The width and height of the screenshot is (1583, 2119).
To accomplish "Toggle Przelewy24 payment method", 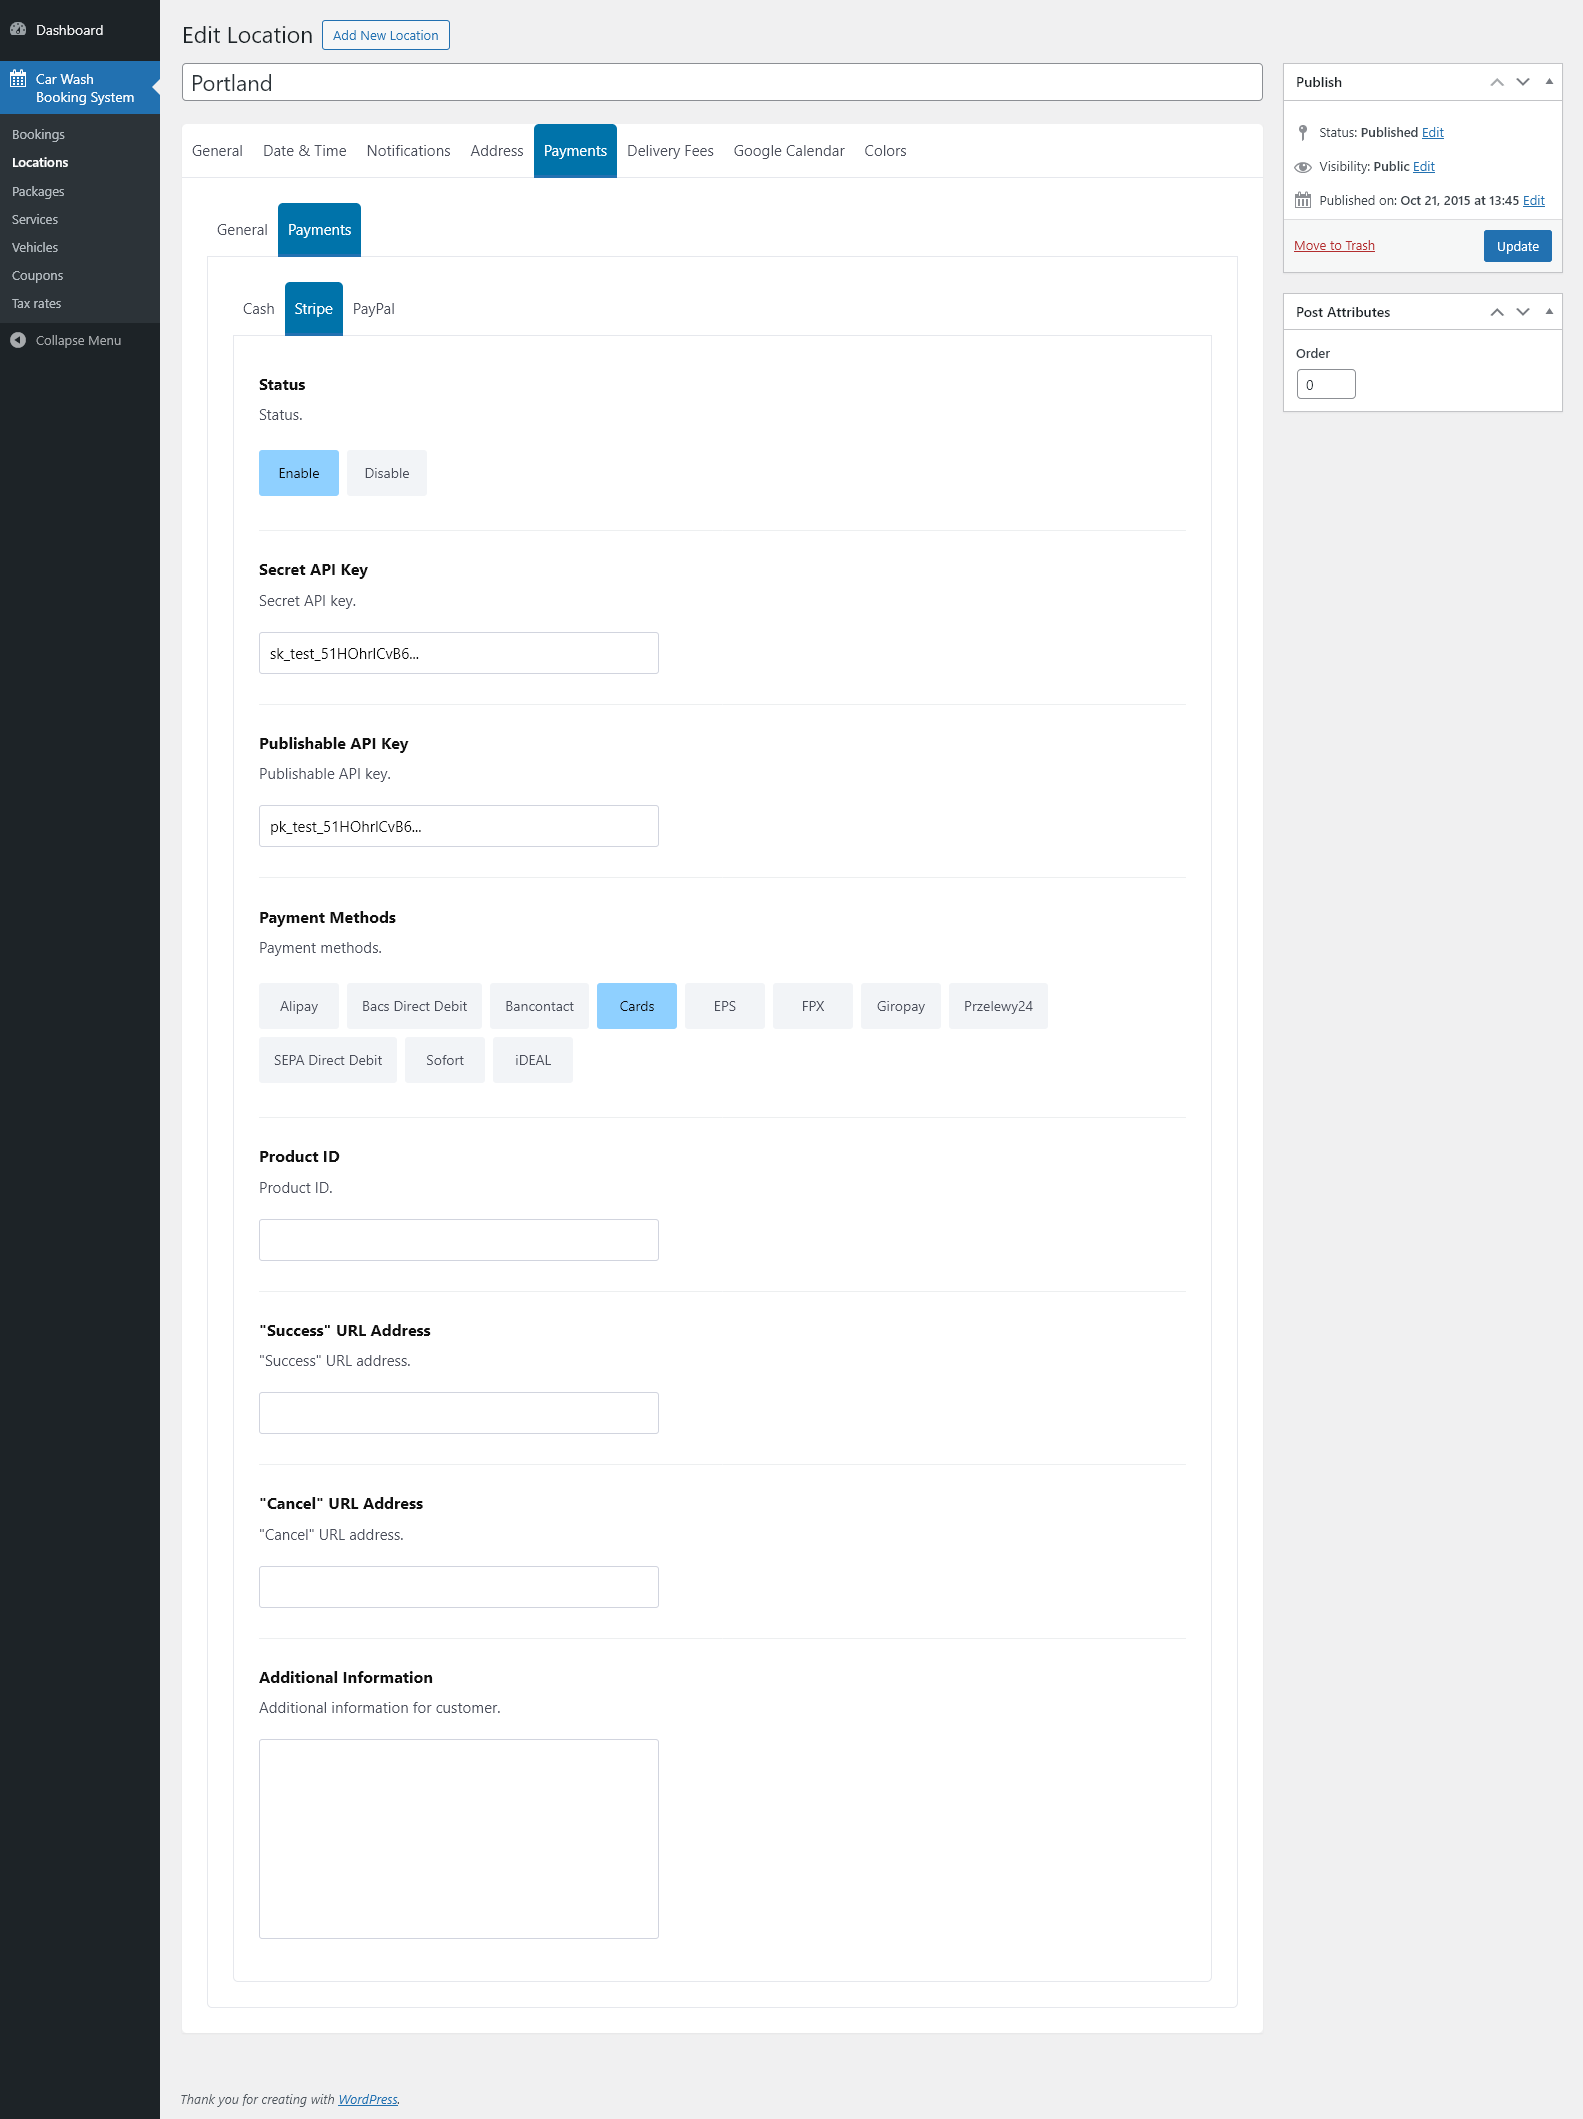I will [x=998, y=1006].
